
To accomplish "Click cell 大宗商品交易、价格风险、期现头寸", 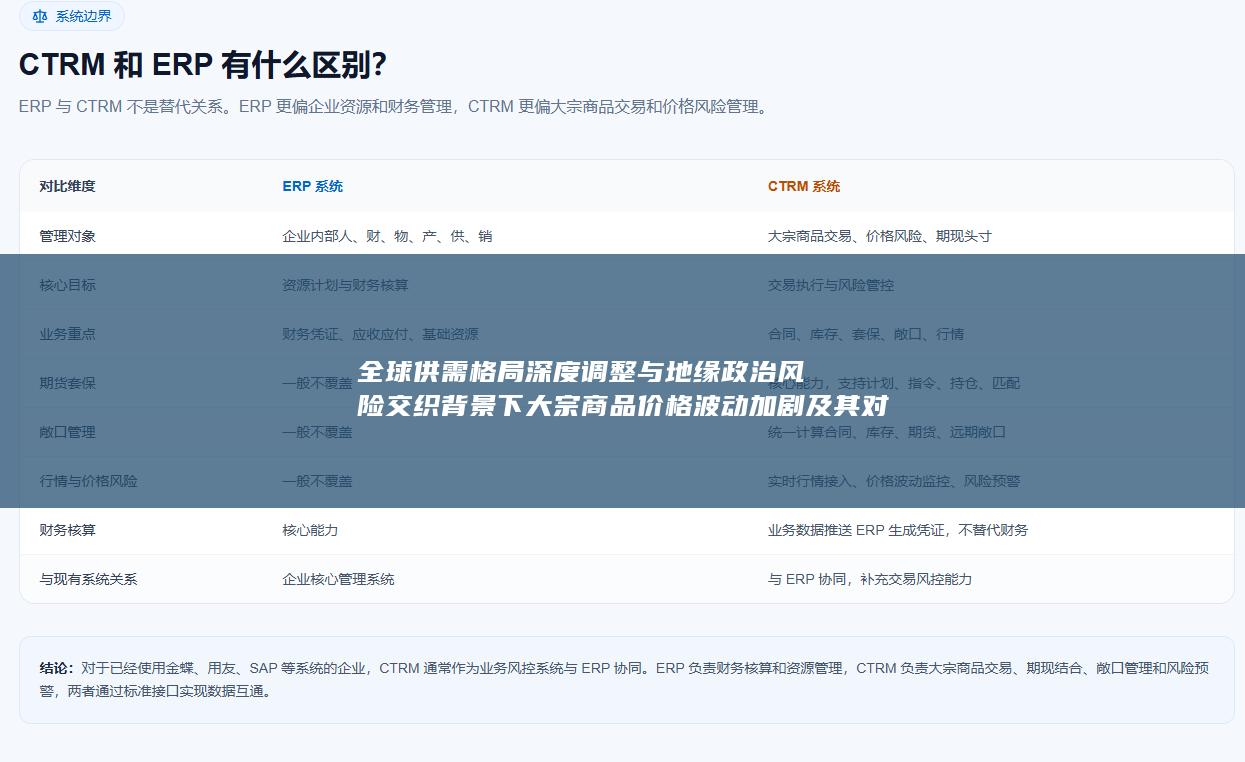I will [x=880, y=236].
